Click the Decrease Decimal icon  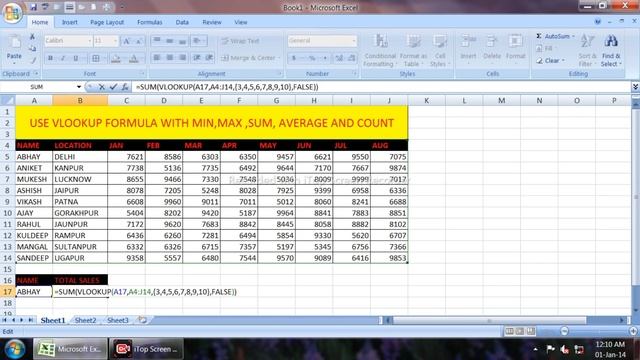pyautogui.click(x=352, y=58)
